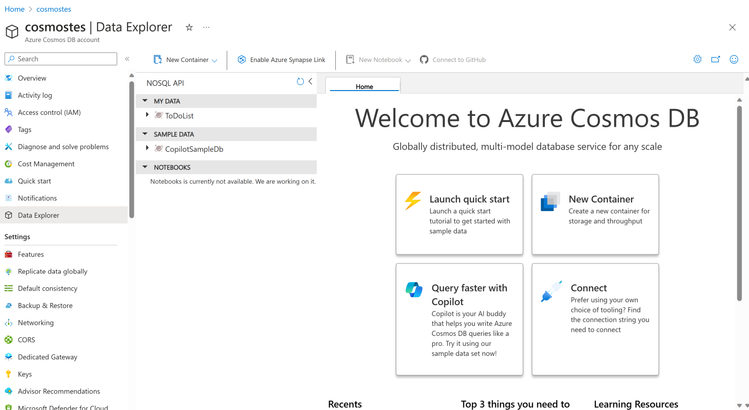Open the New Container dropdown arrow
The width and height of the screenshot is (749, 410).
click(x=215, y=61)
